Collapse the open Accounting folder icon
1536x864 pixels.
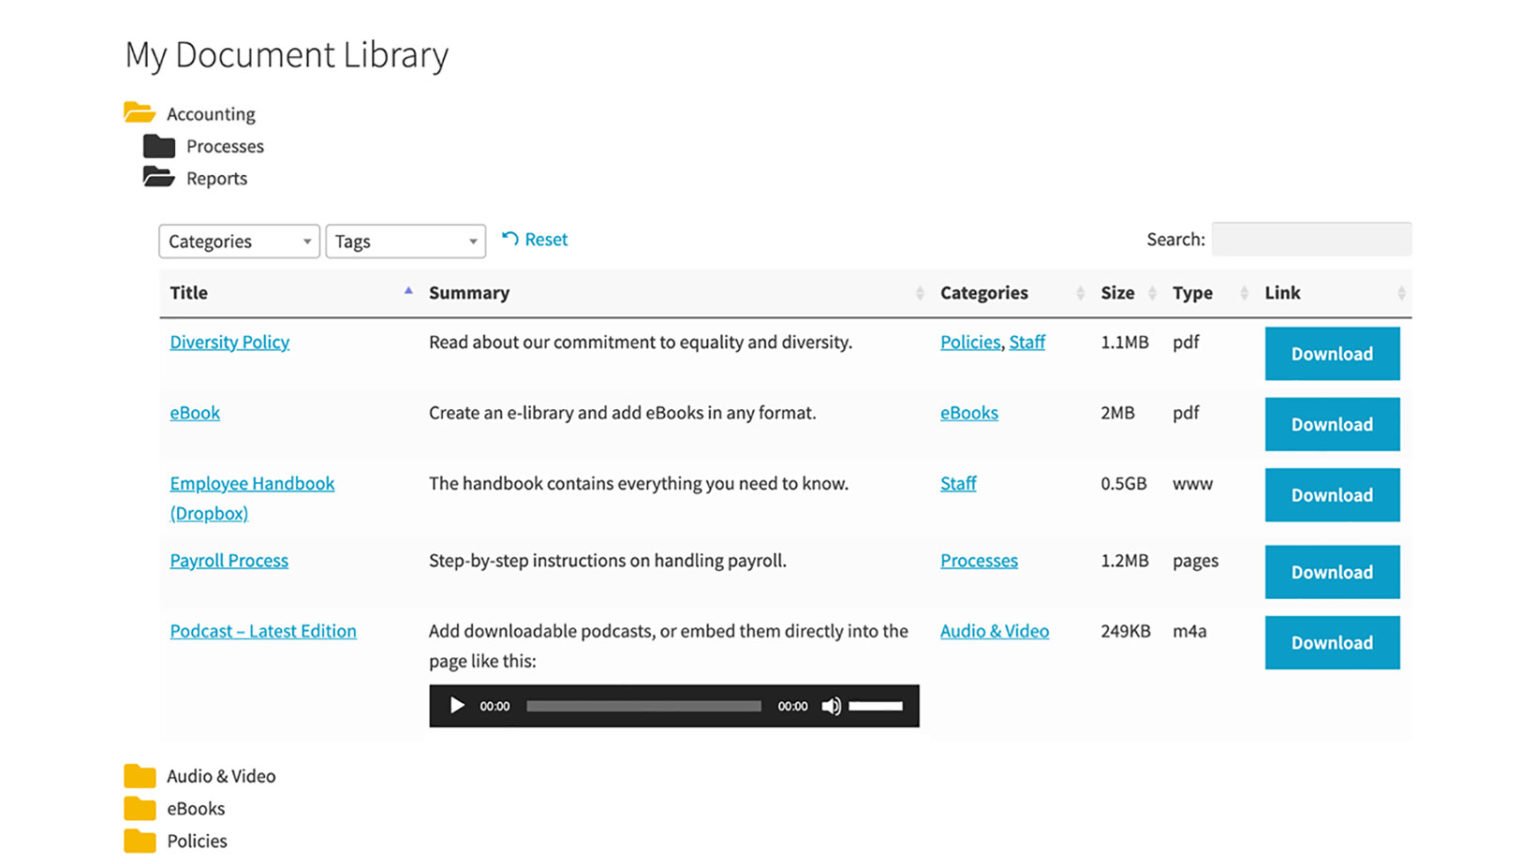(x=139, y=112)
